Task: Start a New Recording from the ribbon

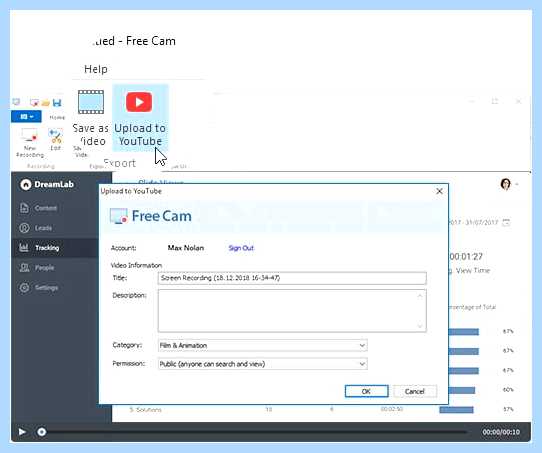Action: click(30, 142)
